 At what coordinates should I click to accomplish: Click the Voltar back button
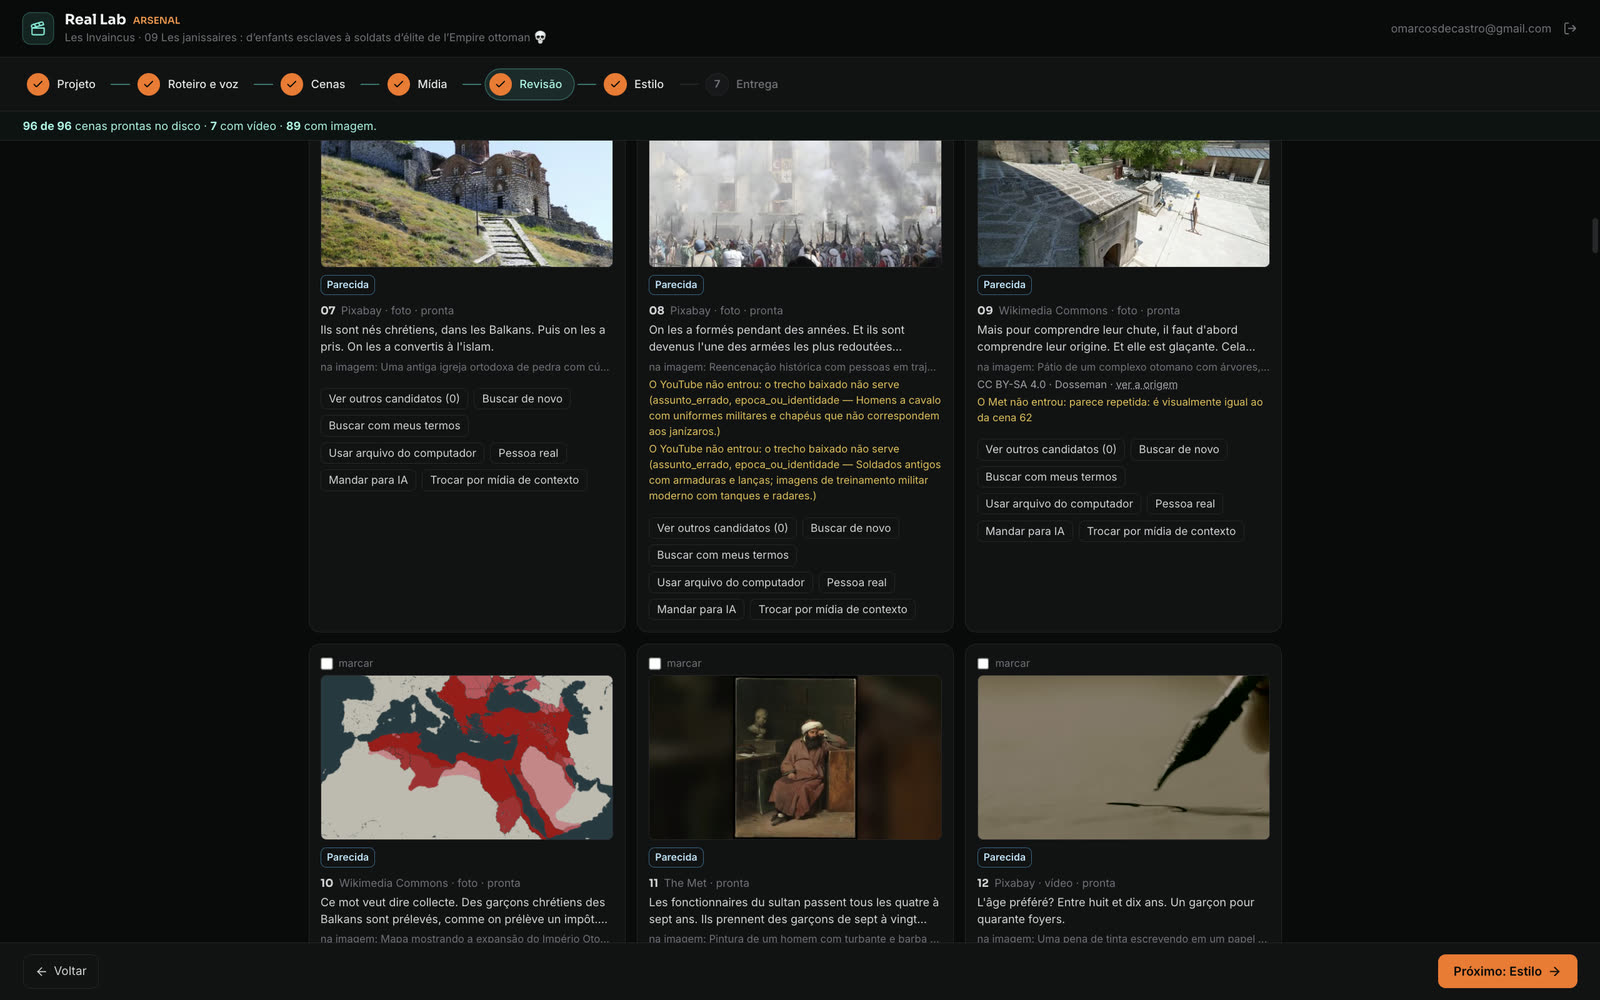click(61, 971)
